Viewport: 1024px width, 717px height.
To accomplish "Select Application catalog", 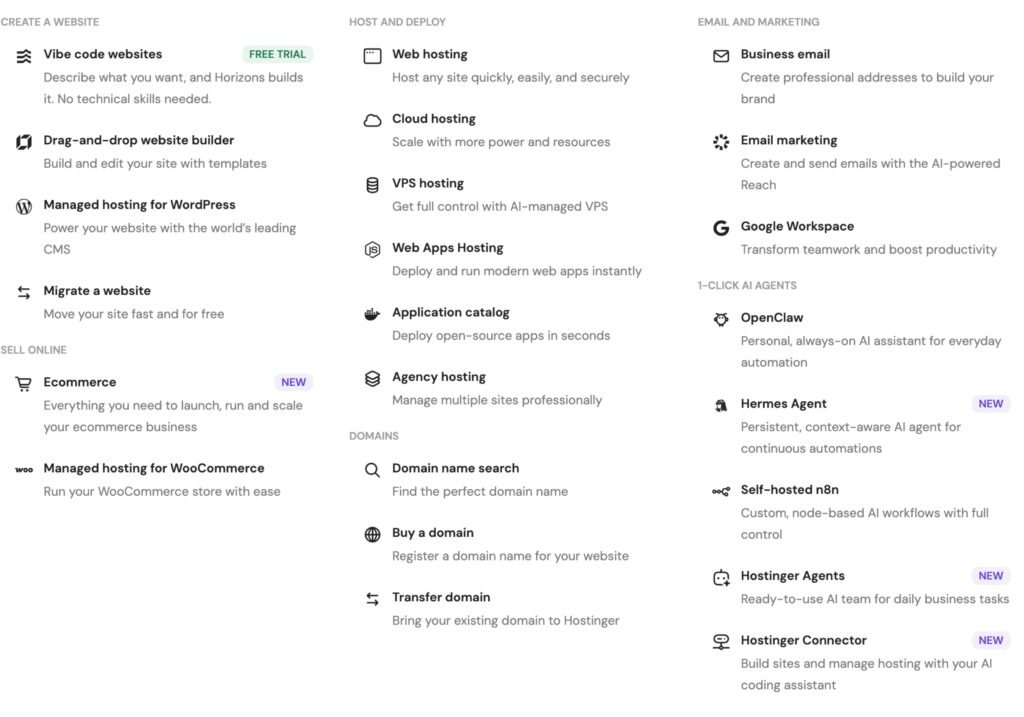I will click(451, 313).
